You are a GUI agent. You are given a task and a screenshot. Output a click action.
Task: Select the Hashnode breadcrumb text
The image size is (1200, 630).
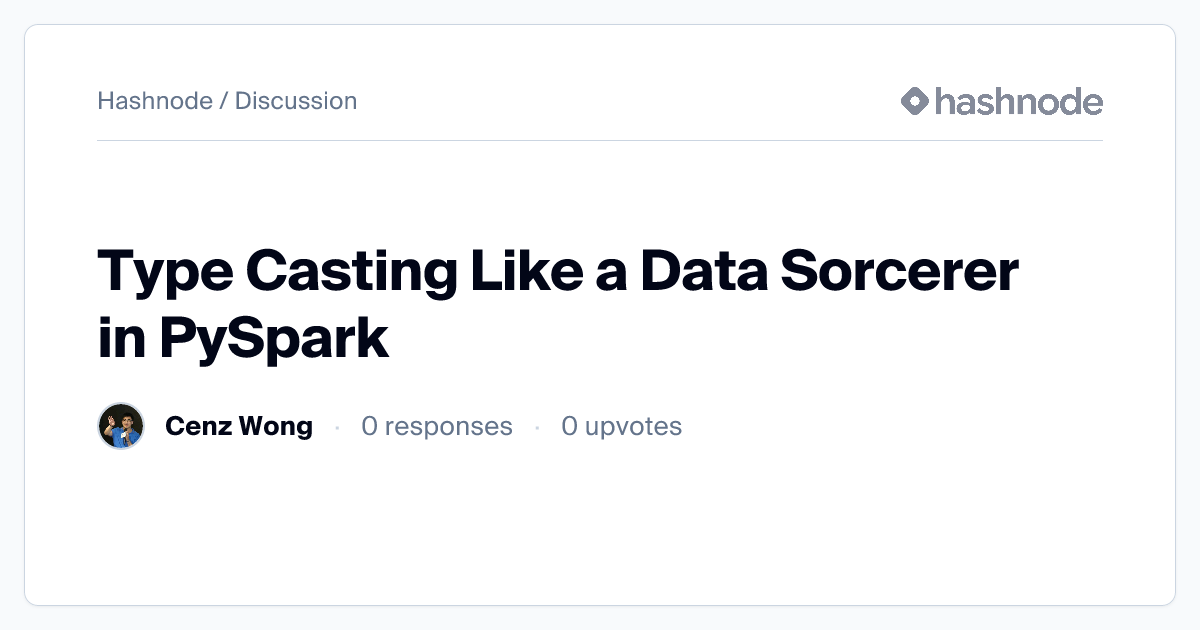pos(155,101)
